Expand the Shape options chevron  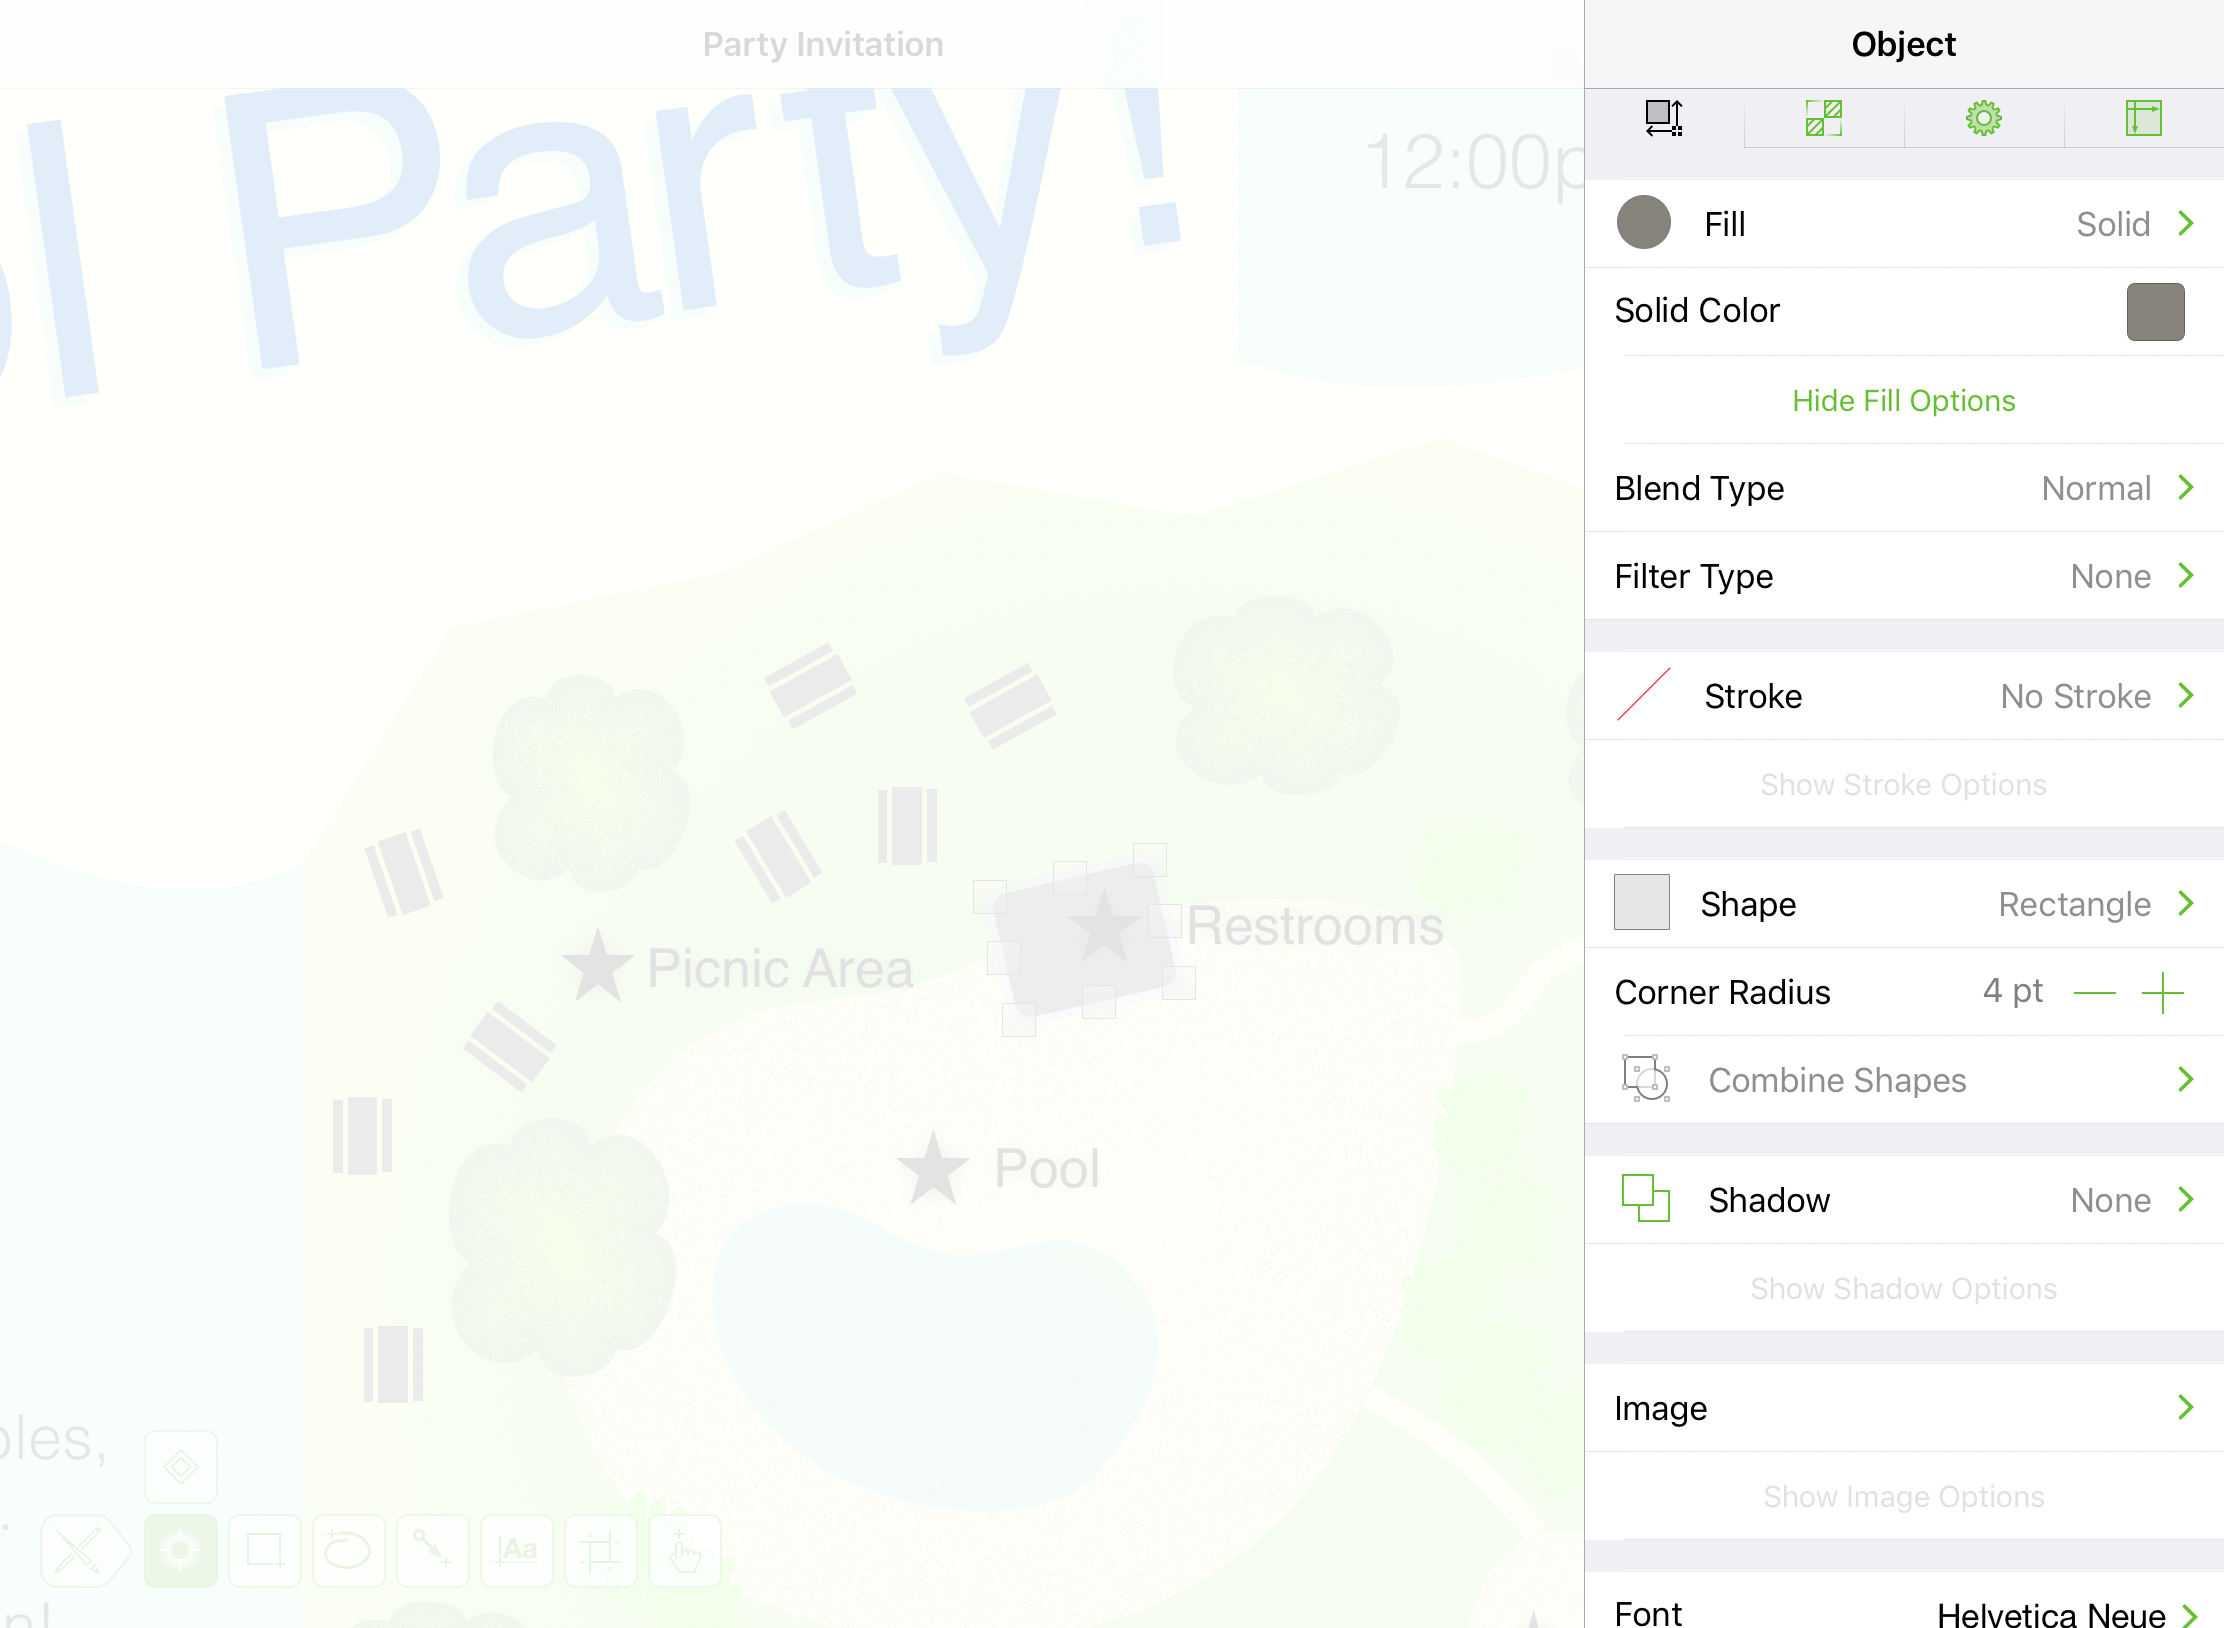[x=2184, y=903]
